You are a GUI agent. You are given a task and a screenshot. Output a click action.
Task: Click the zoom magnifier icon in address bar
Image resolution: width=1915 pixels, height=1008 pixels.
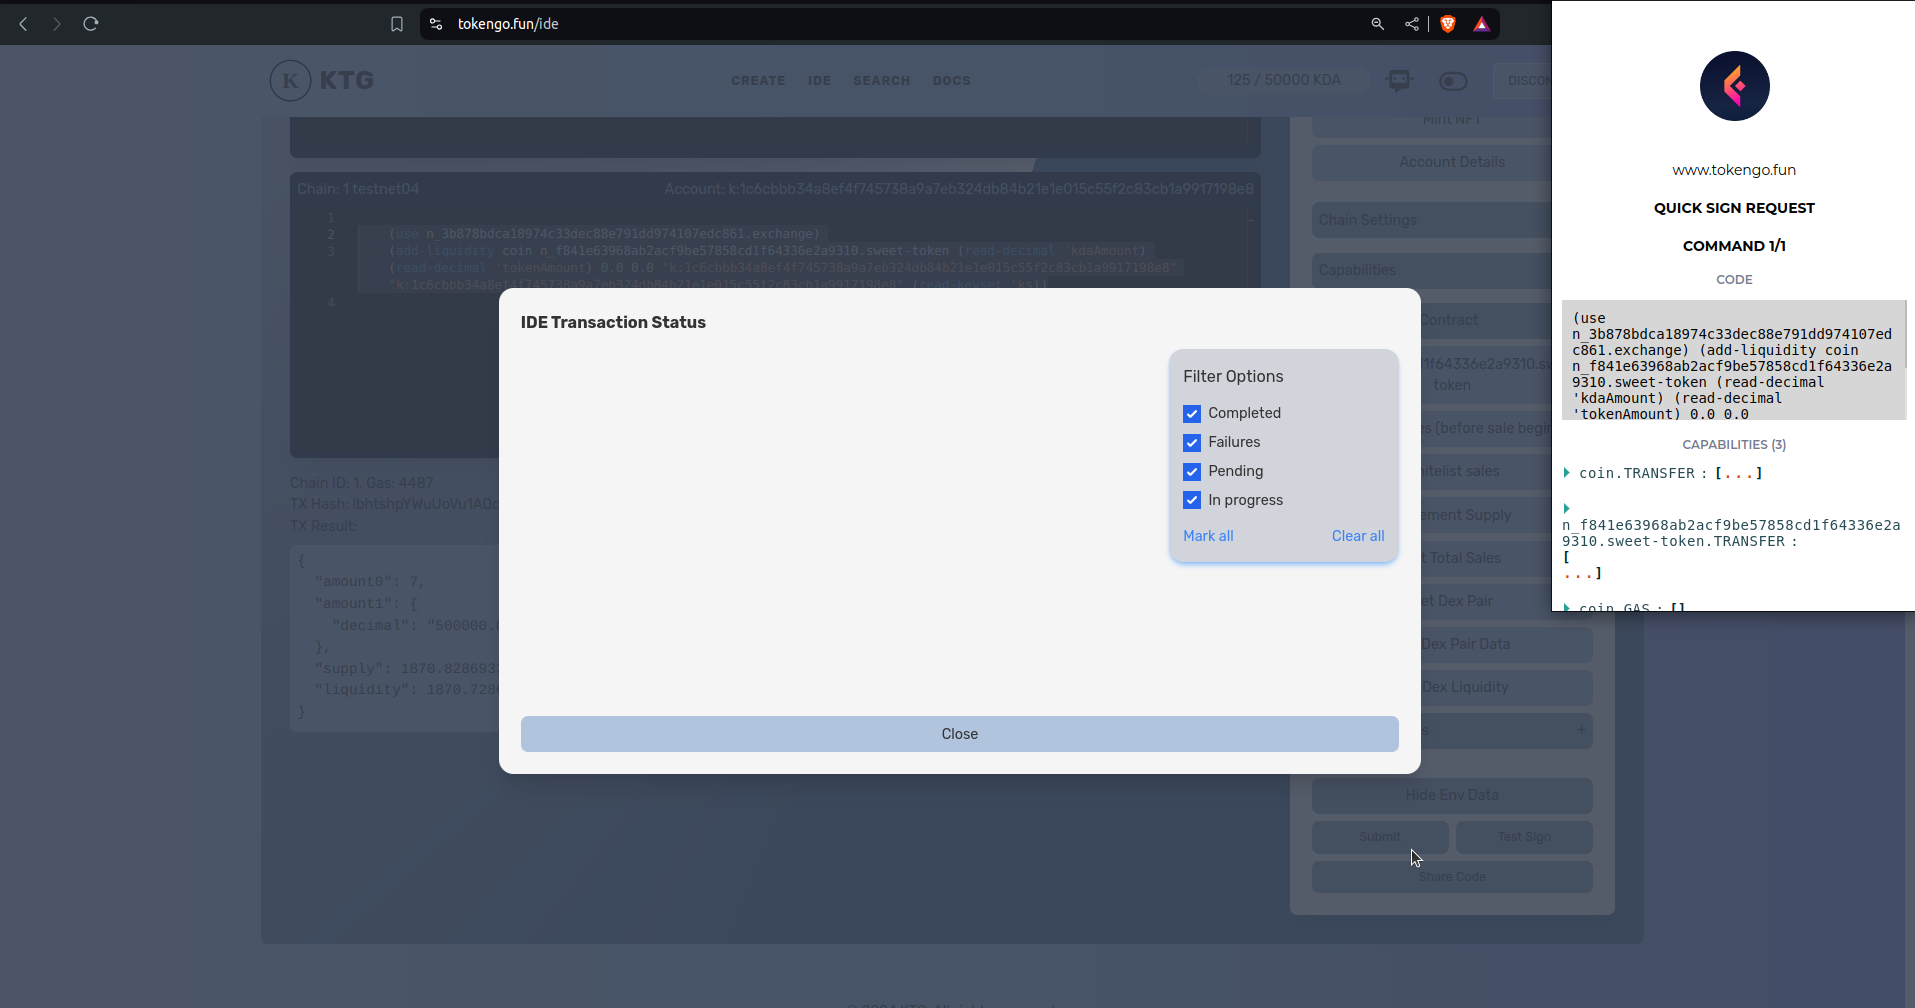coord(1378,24)
